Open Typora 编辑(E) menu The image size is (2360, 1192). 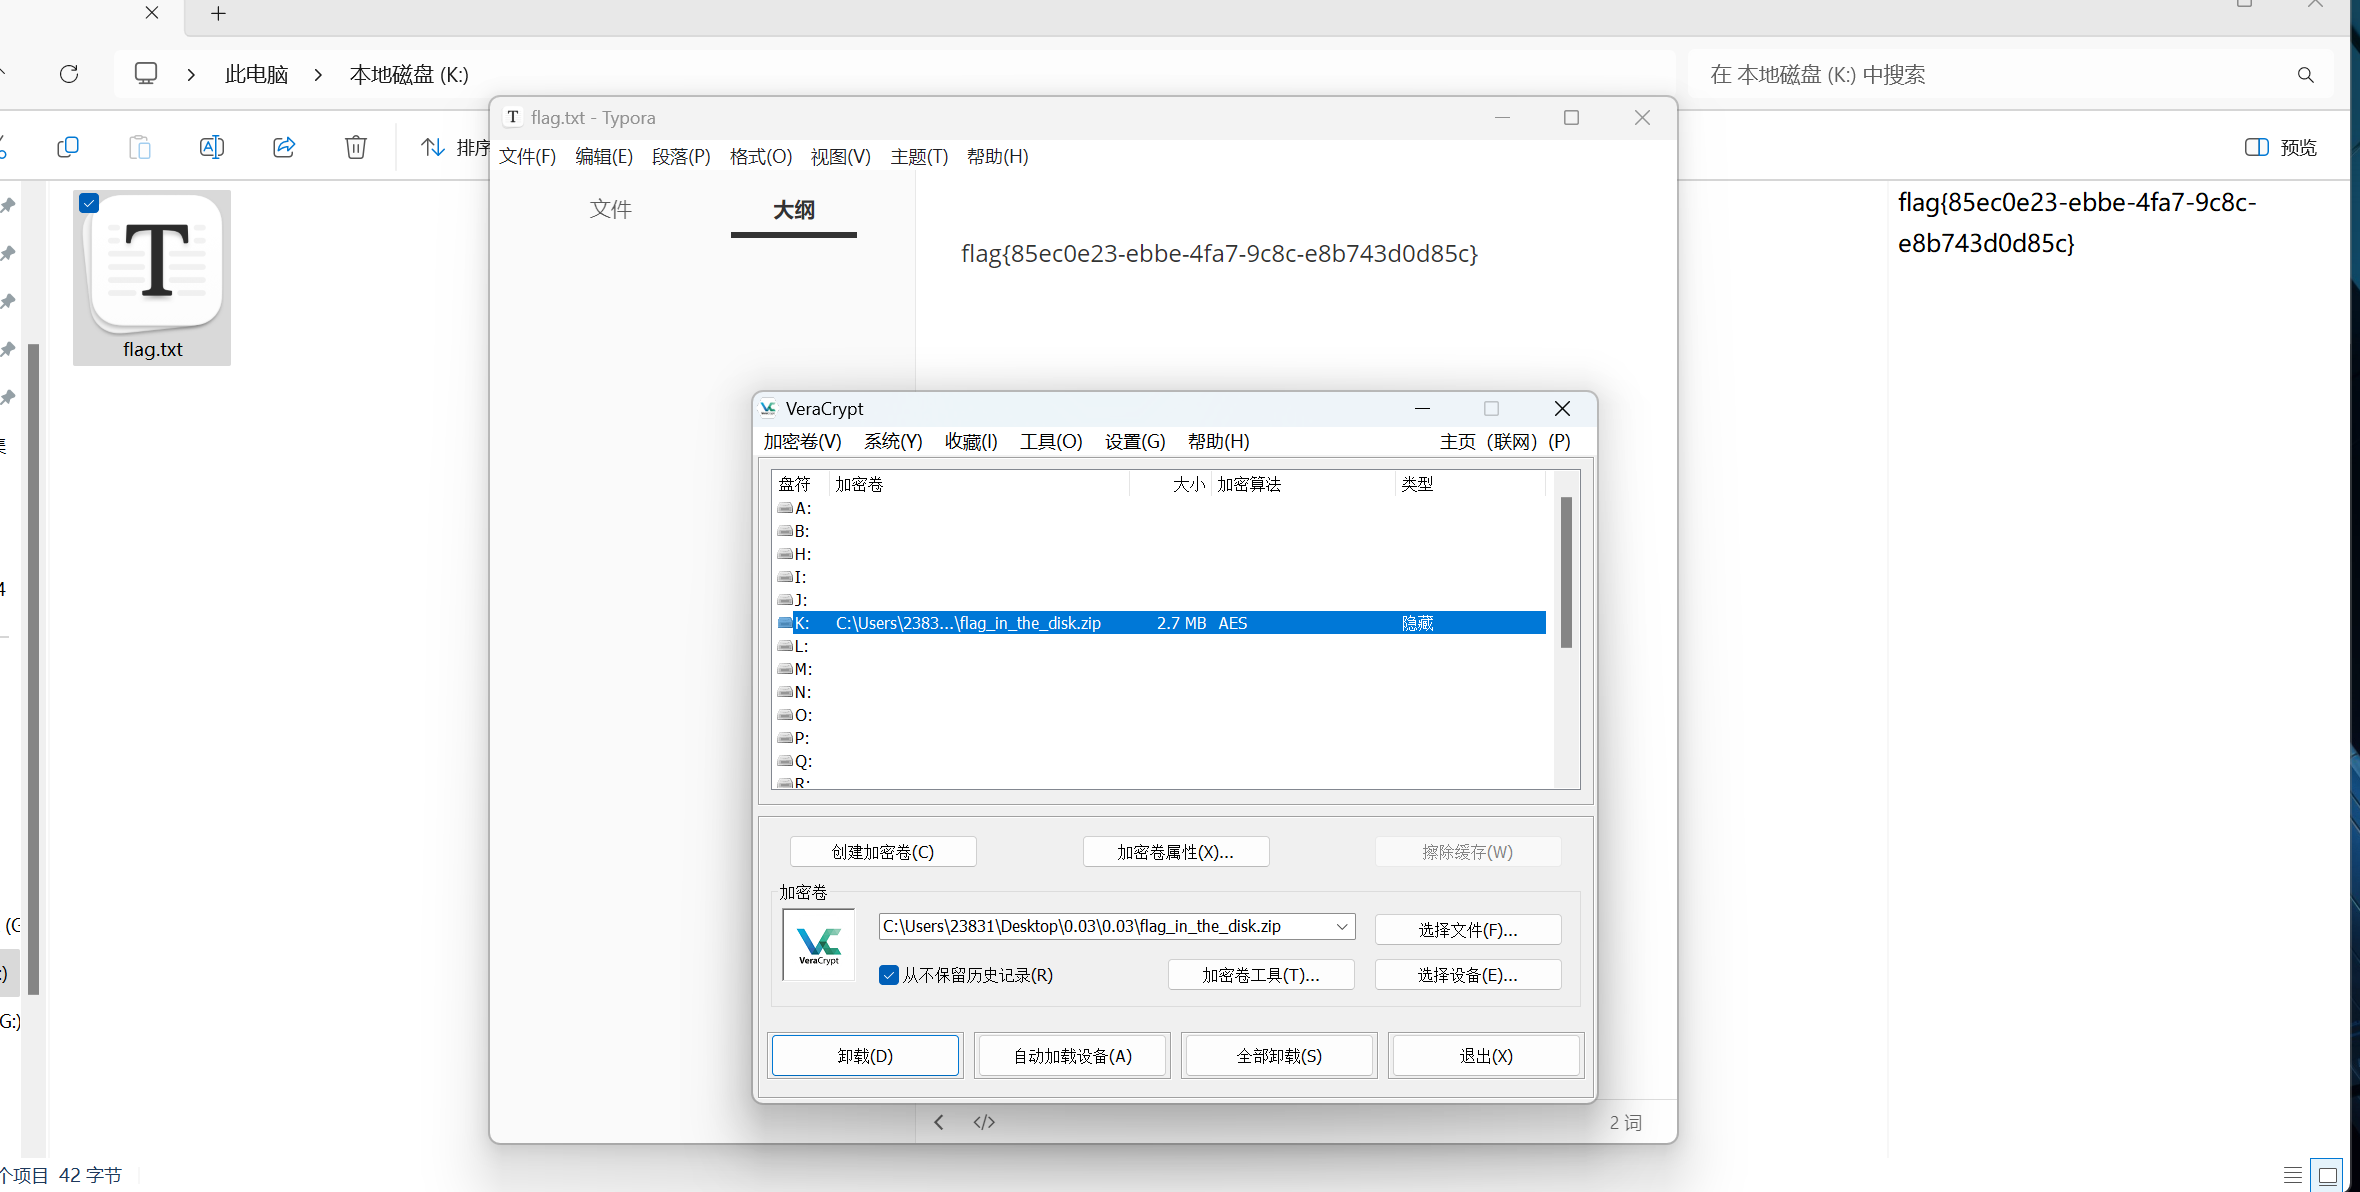[x=604, y=157]
